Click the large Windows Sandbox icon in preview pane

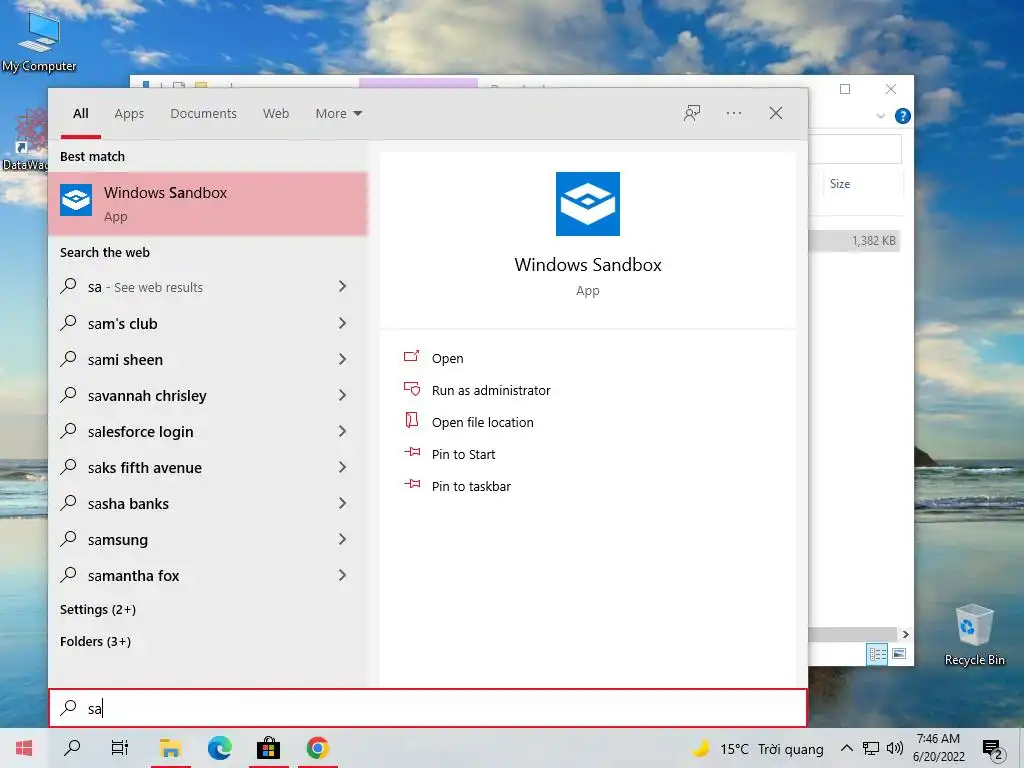point(588,204)
